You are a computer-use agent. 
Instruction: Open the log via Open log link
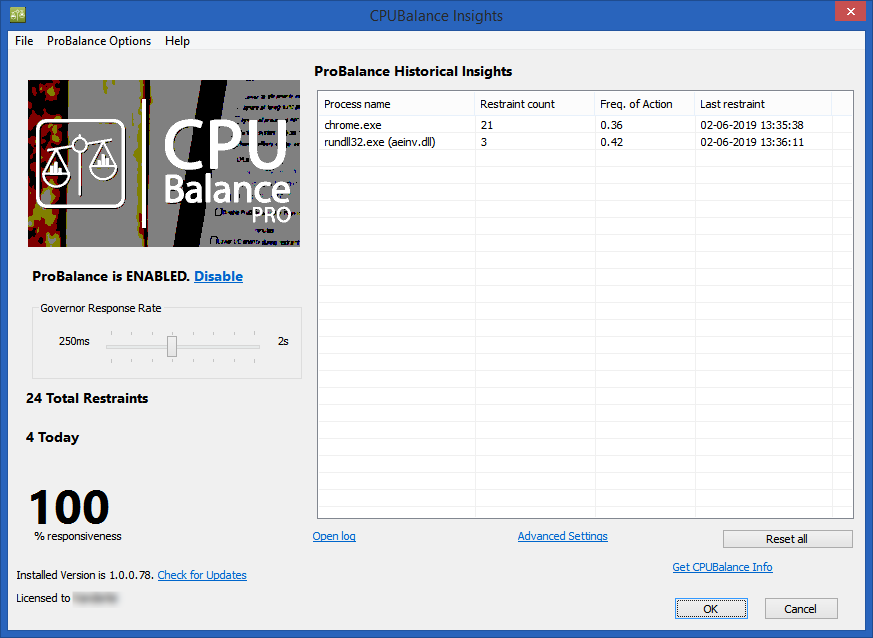coord(334,536)
